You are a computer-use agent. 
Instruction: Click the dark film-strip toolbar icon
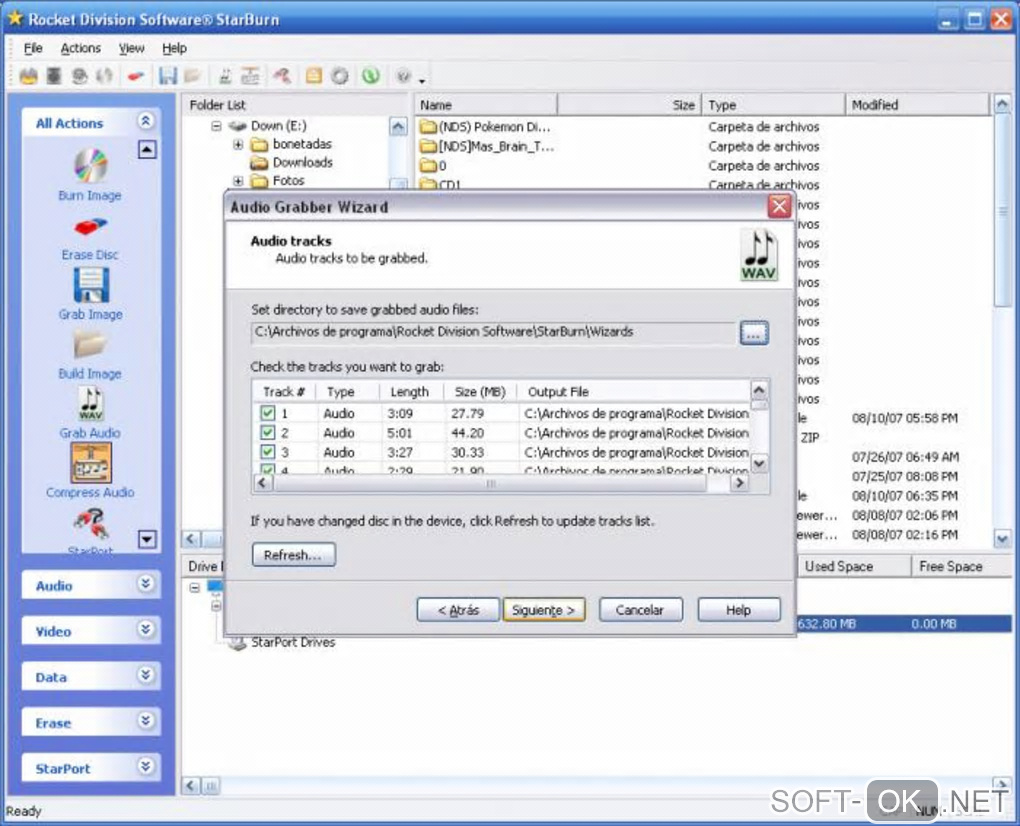pyautogui.click(x=54, y=76)
